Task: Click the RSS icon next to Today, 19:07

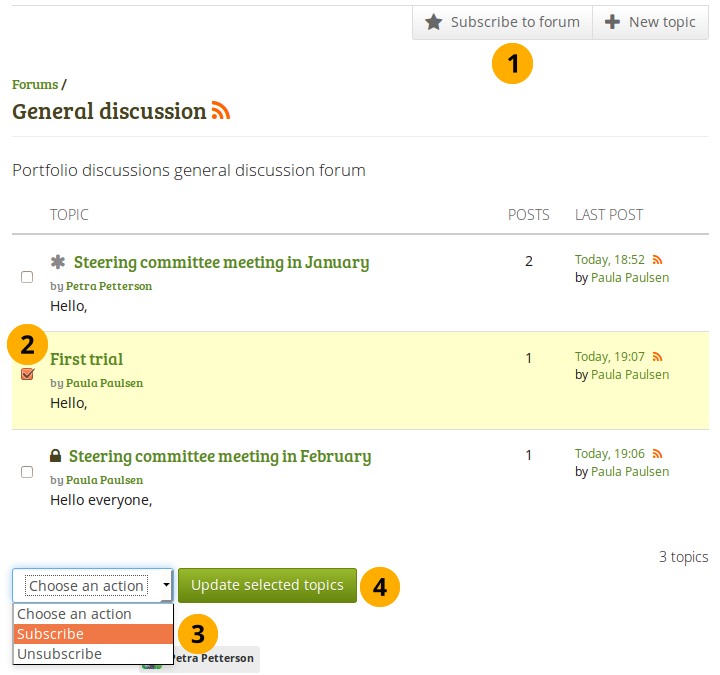Action: pos(657,357)
